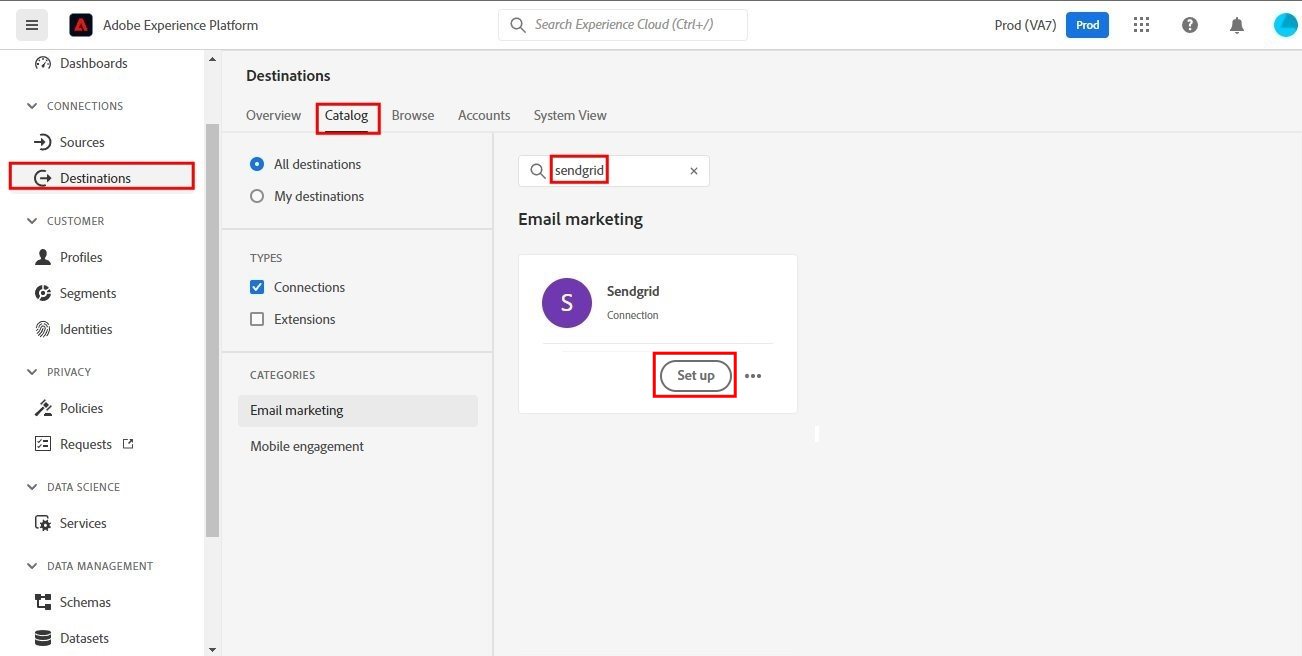Collapse the PRIVACY nav section
The width and height of the screenshot is (1302, 656).
[32, 372]
